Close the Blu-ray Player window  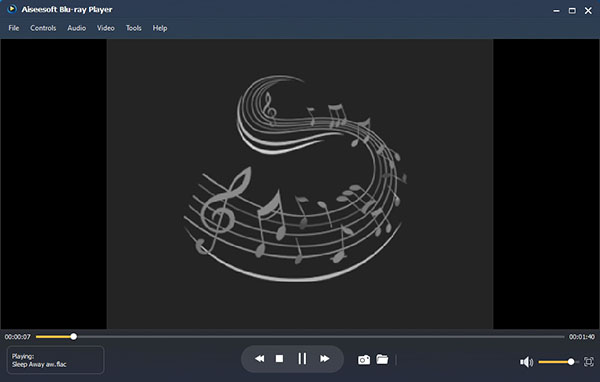(x=588, y=11)
